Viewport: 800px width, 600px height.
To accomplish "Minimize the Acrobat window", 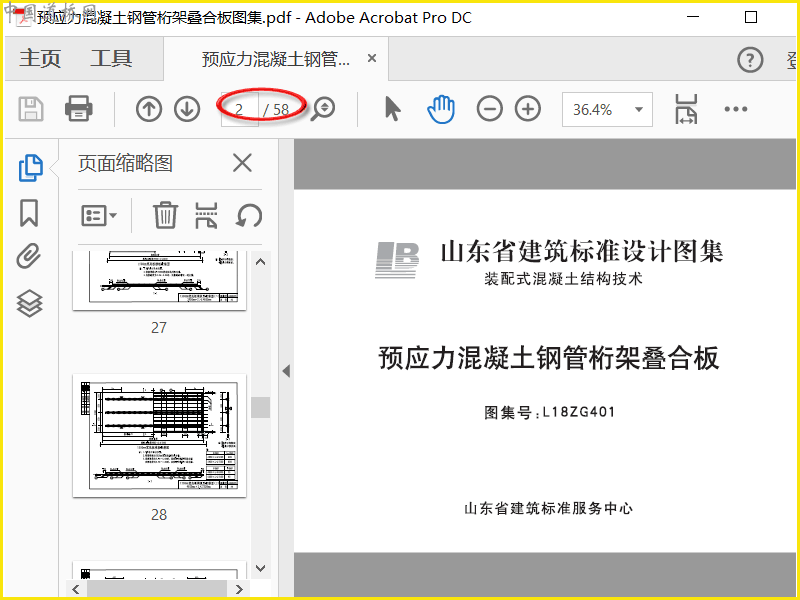I will pos(693,17).
